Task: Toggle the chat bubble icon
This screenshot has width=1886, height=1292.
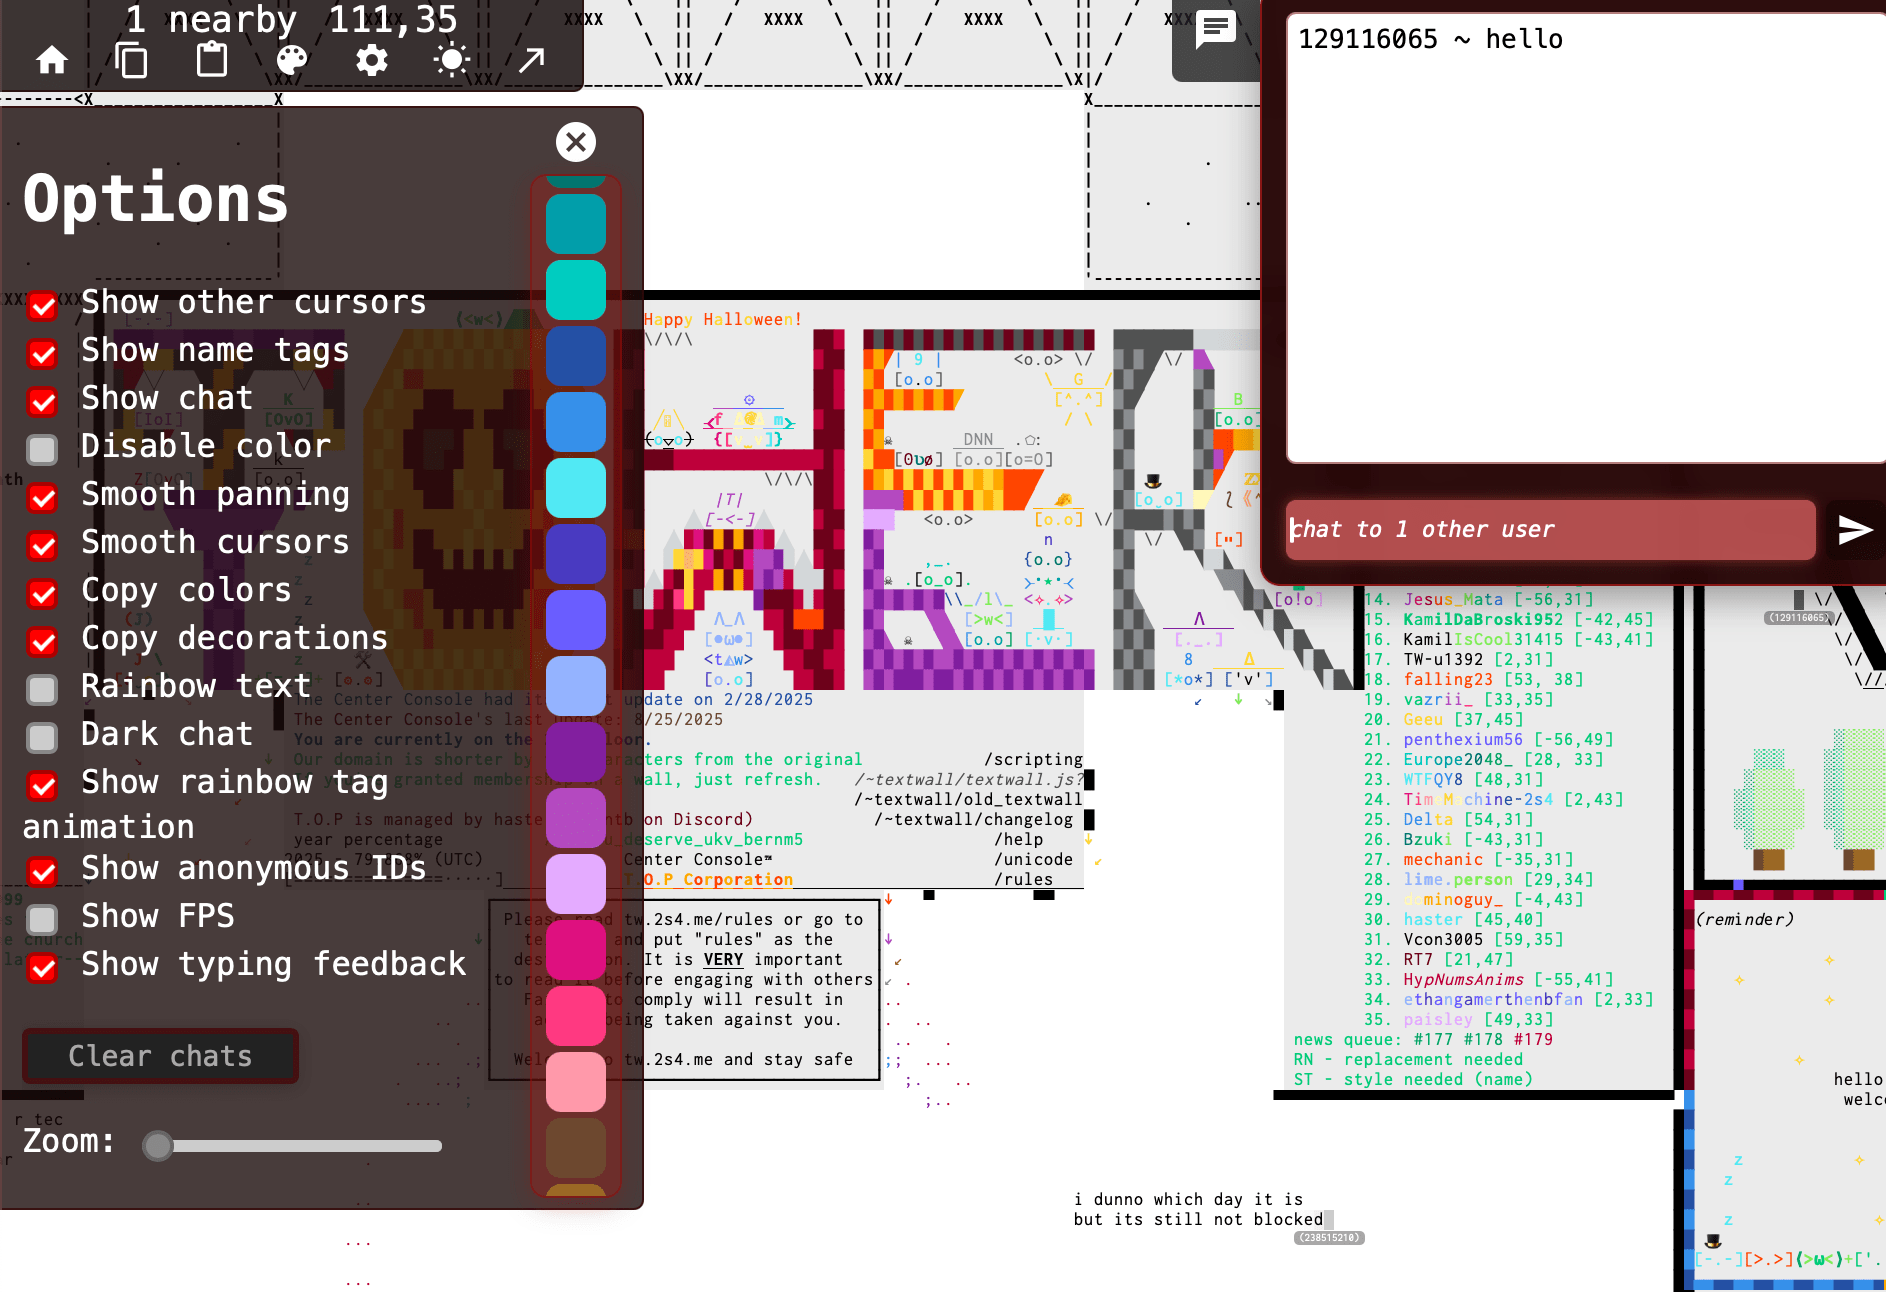Action: [x=1215, y=29]
